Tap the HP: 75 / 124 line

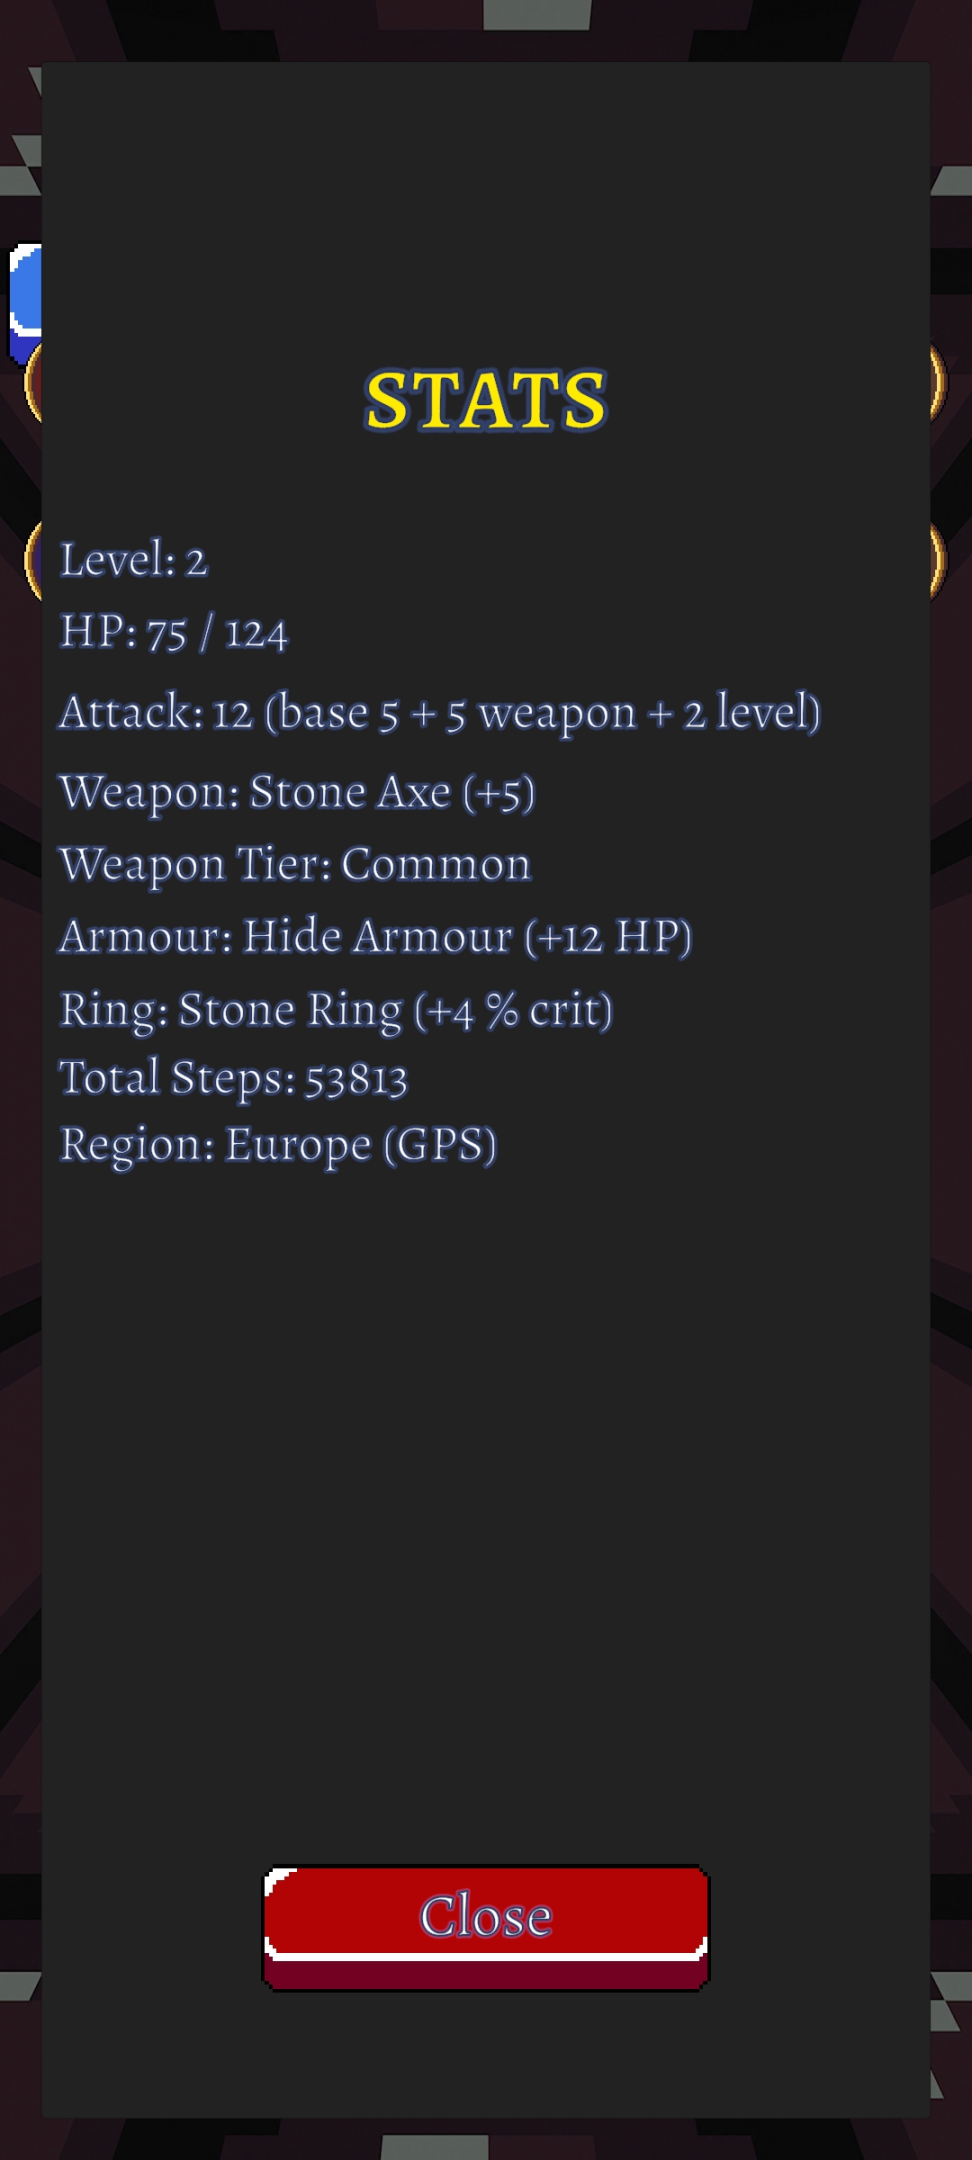(174, 633)
